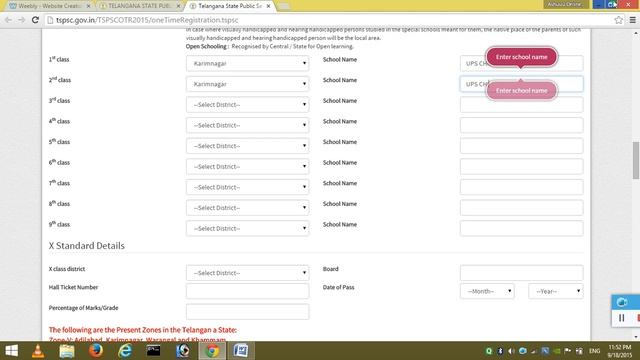Open a new tab button
Viewport: 640px width, 360px height.
pyautogui.click(x=284, y=6)
